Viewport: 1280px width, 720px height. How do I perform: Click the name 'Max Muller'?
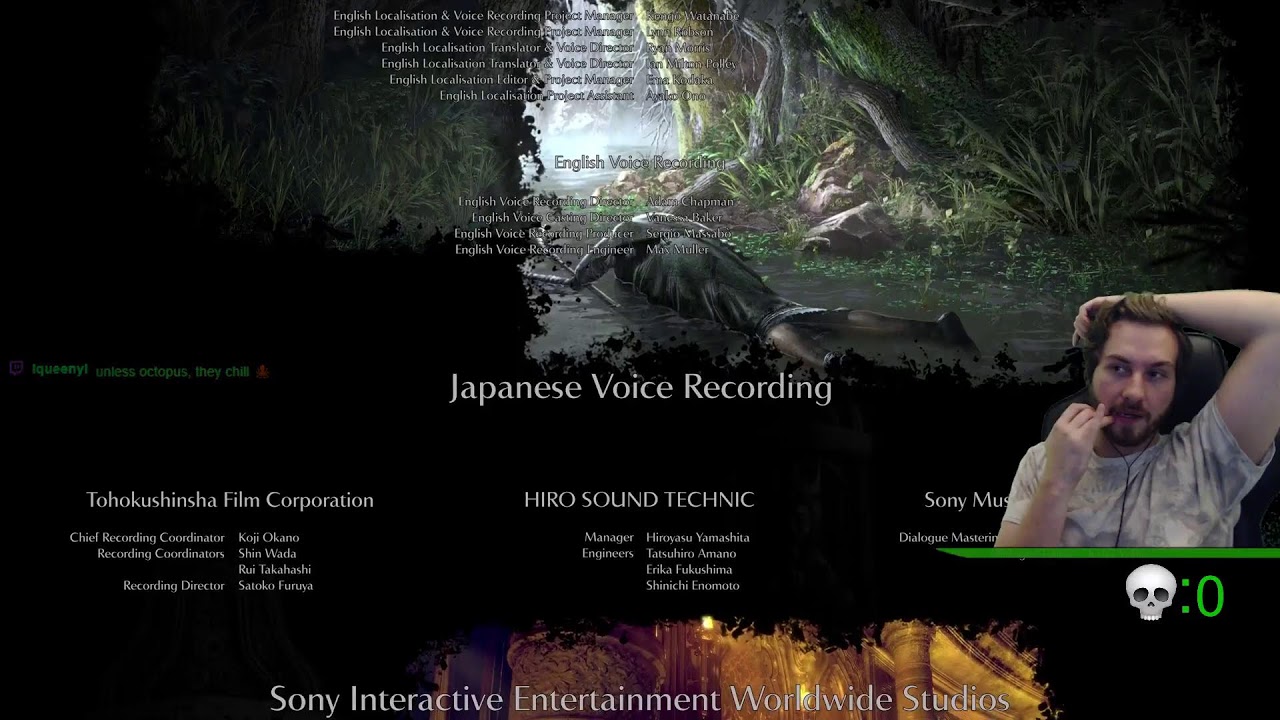[677, 250]
